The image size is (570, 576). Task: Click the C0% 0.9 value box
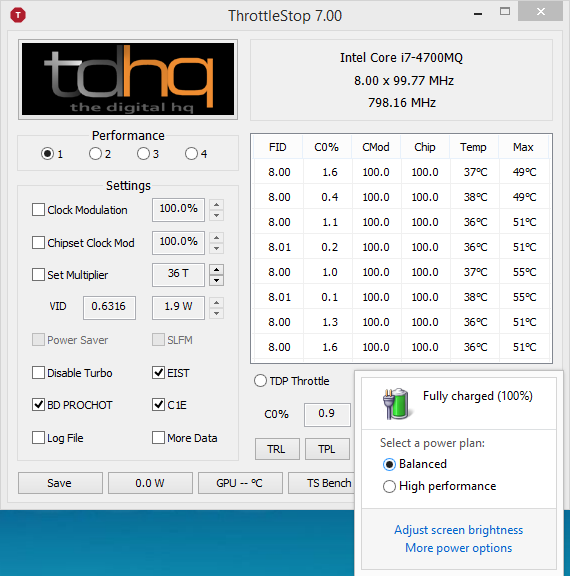(327, 415)
